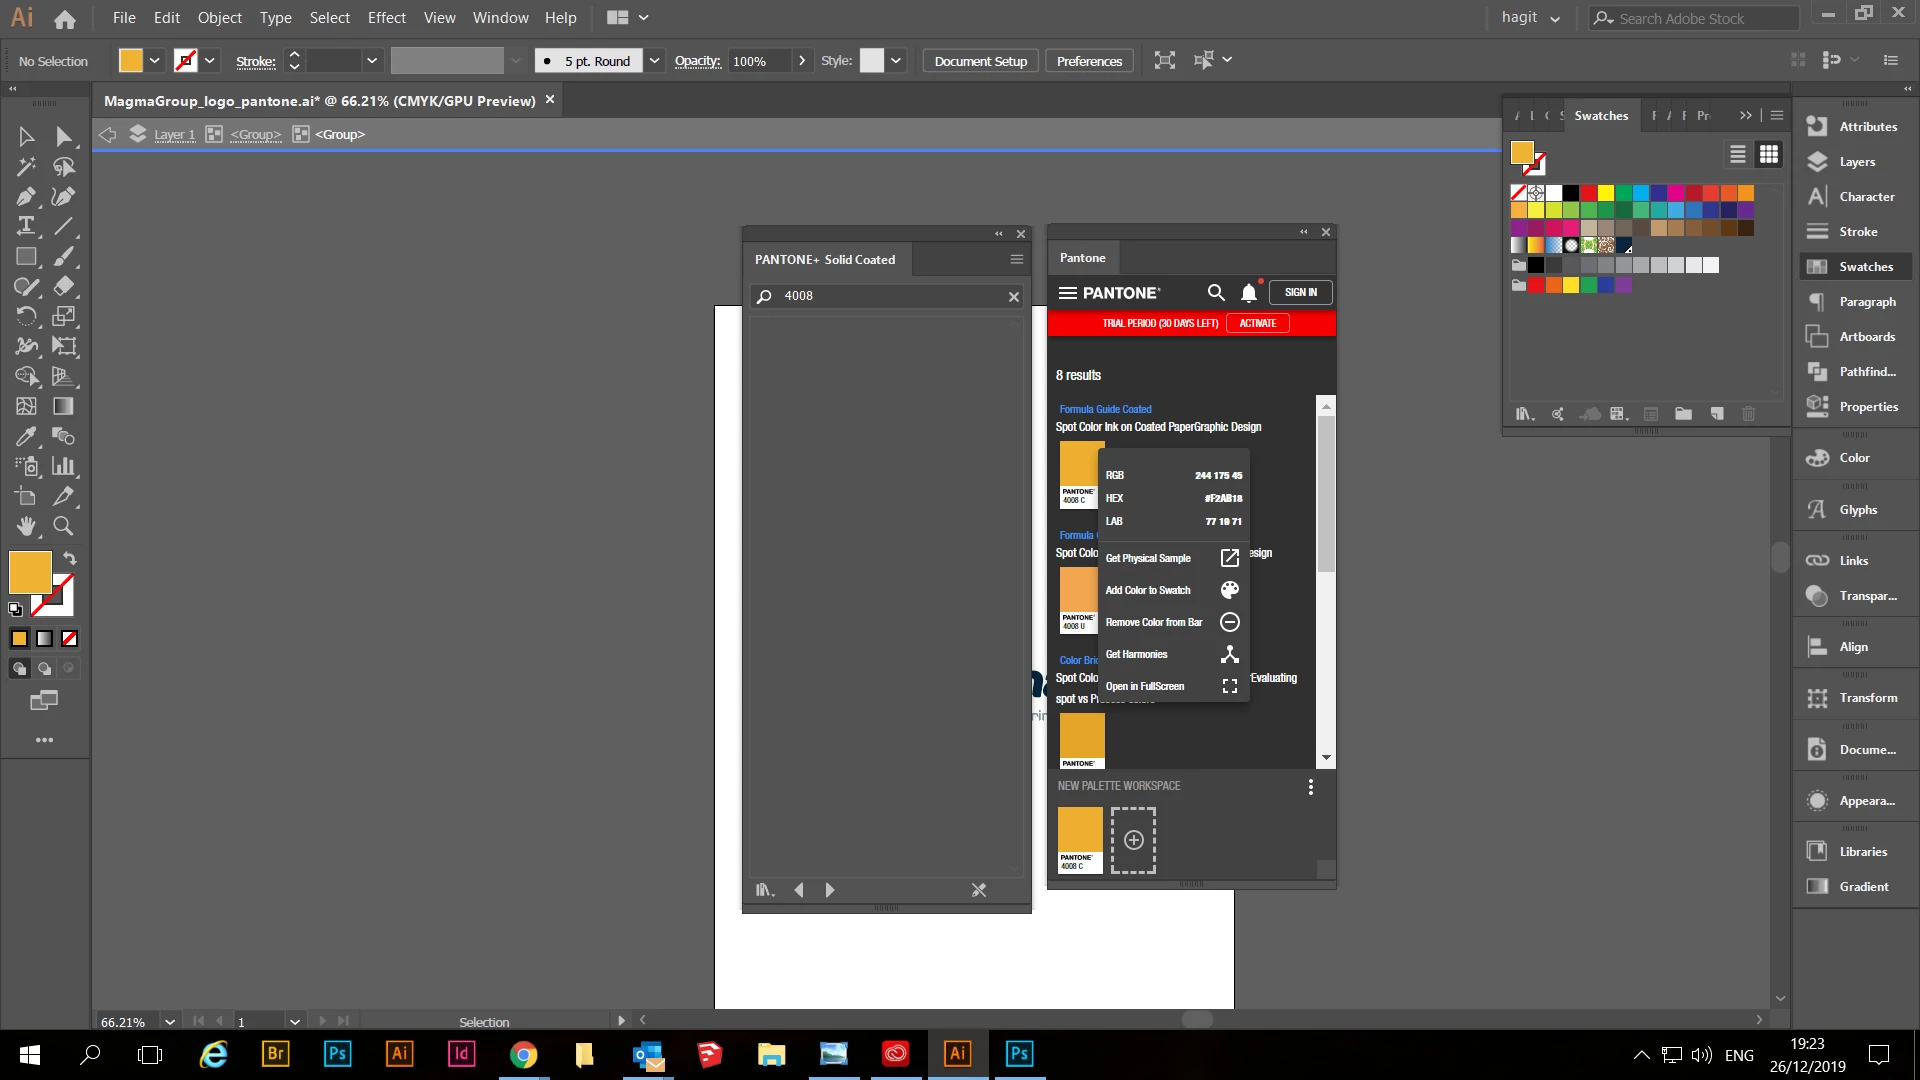Open the Glyphs panel
Screen dimensions: 1920x1080
pyautogui.click(x=1856, y=510)
